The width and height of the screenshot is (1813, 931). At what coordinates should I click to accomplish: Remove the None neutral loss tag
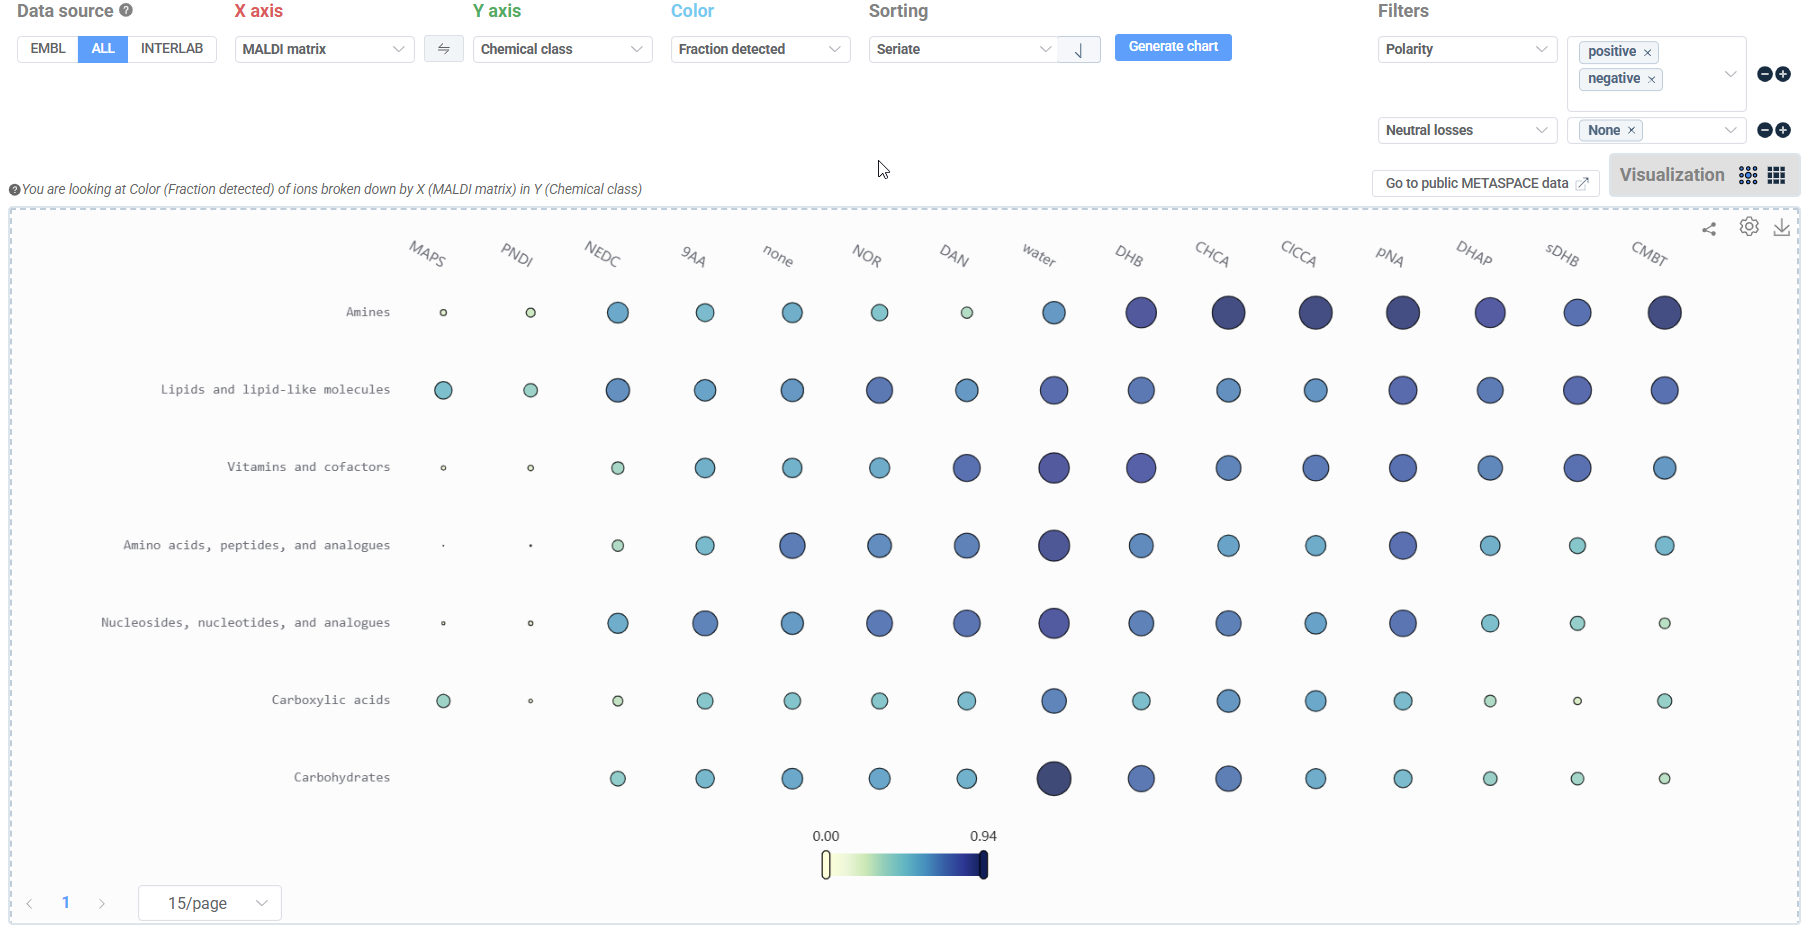point(1631,130)
